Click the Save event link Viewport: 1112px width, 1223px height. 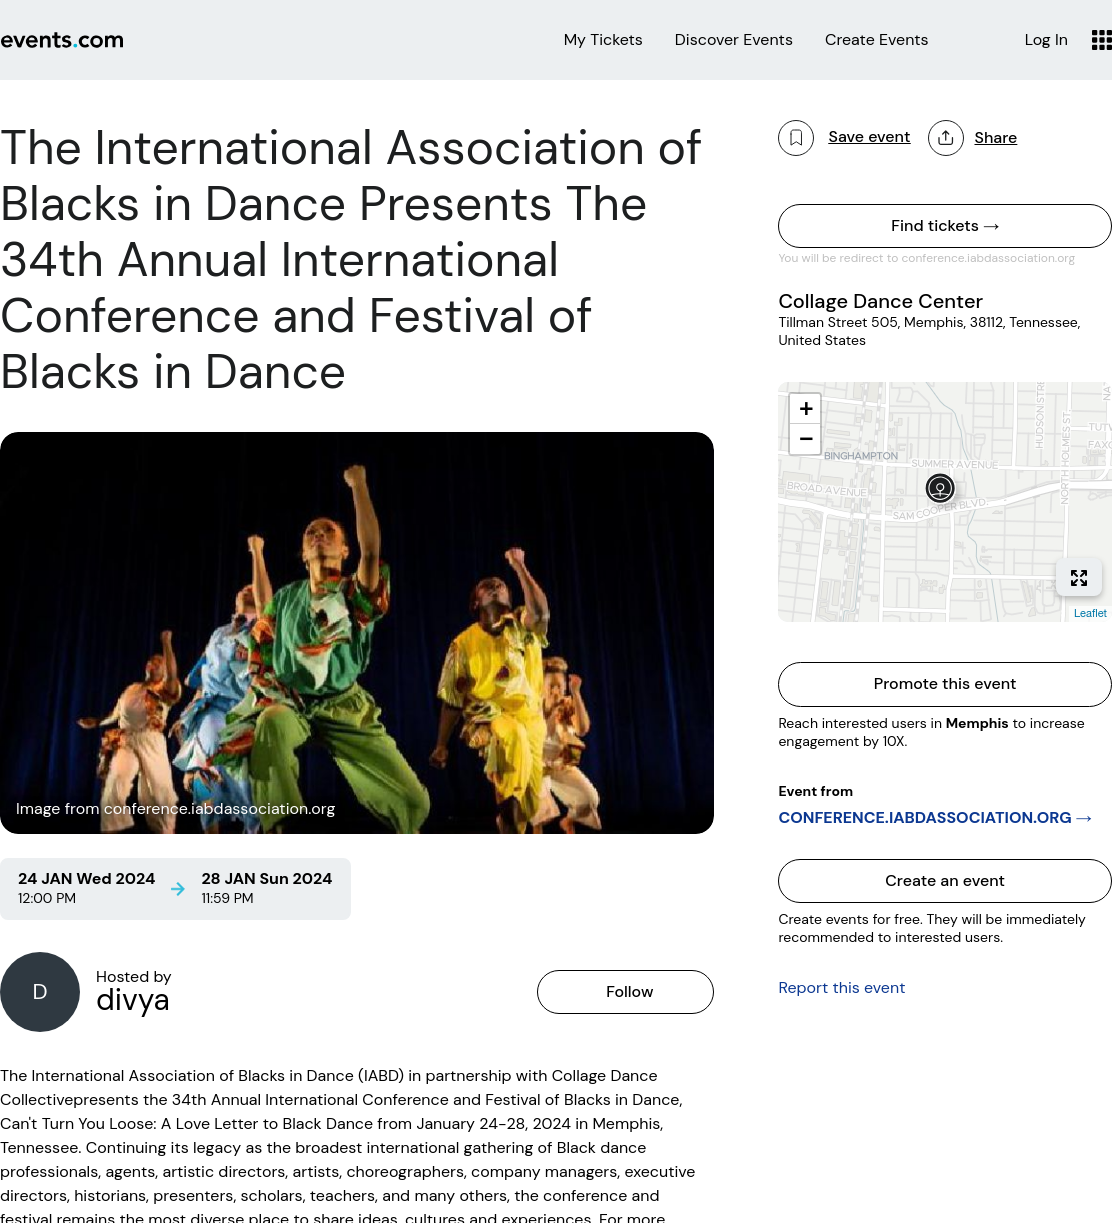(x=869, y=137)
